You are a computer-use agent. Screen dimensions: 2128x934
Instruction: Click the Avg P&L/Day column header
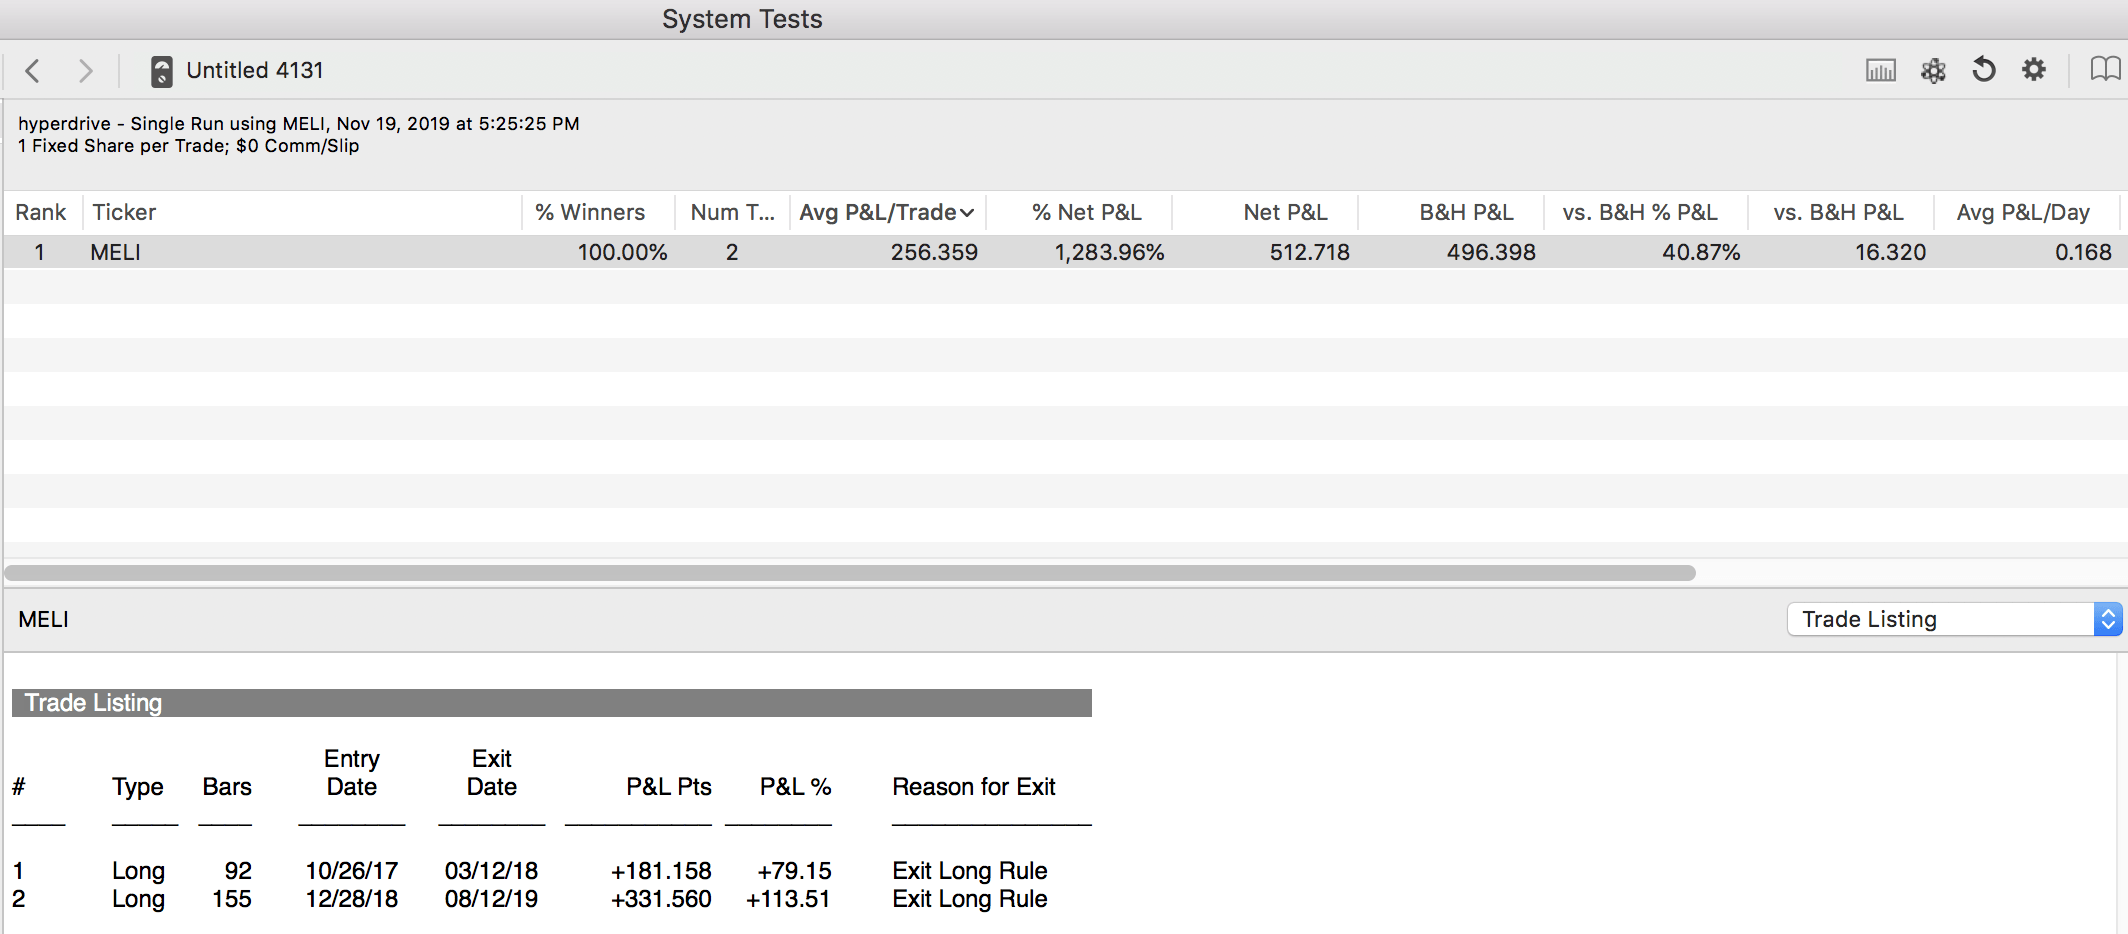[2022, 212]
